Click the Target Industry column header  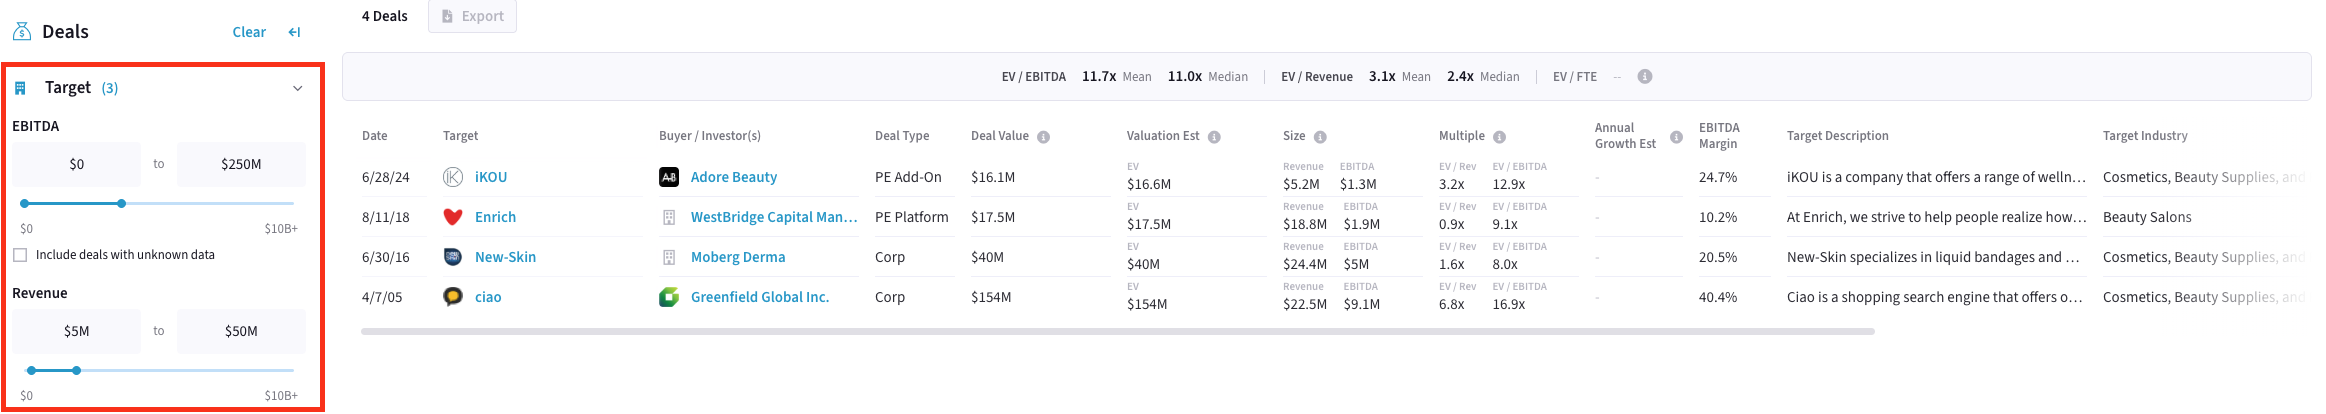click(x=2145, y=136)
